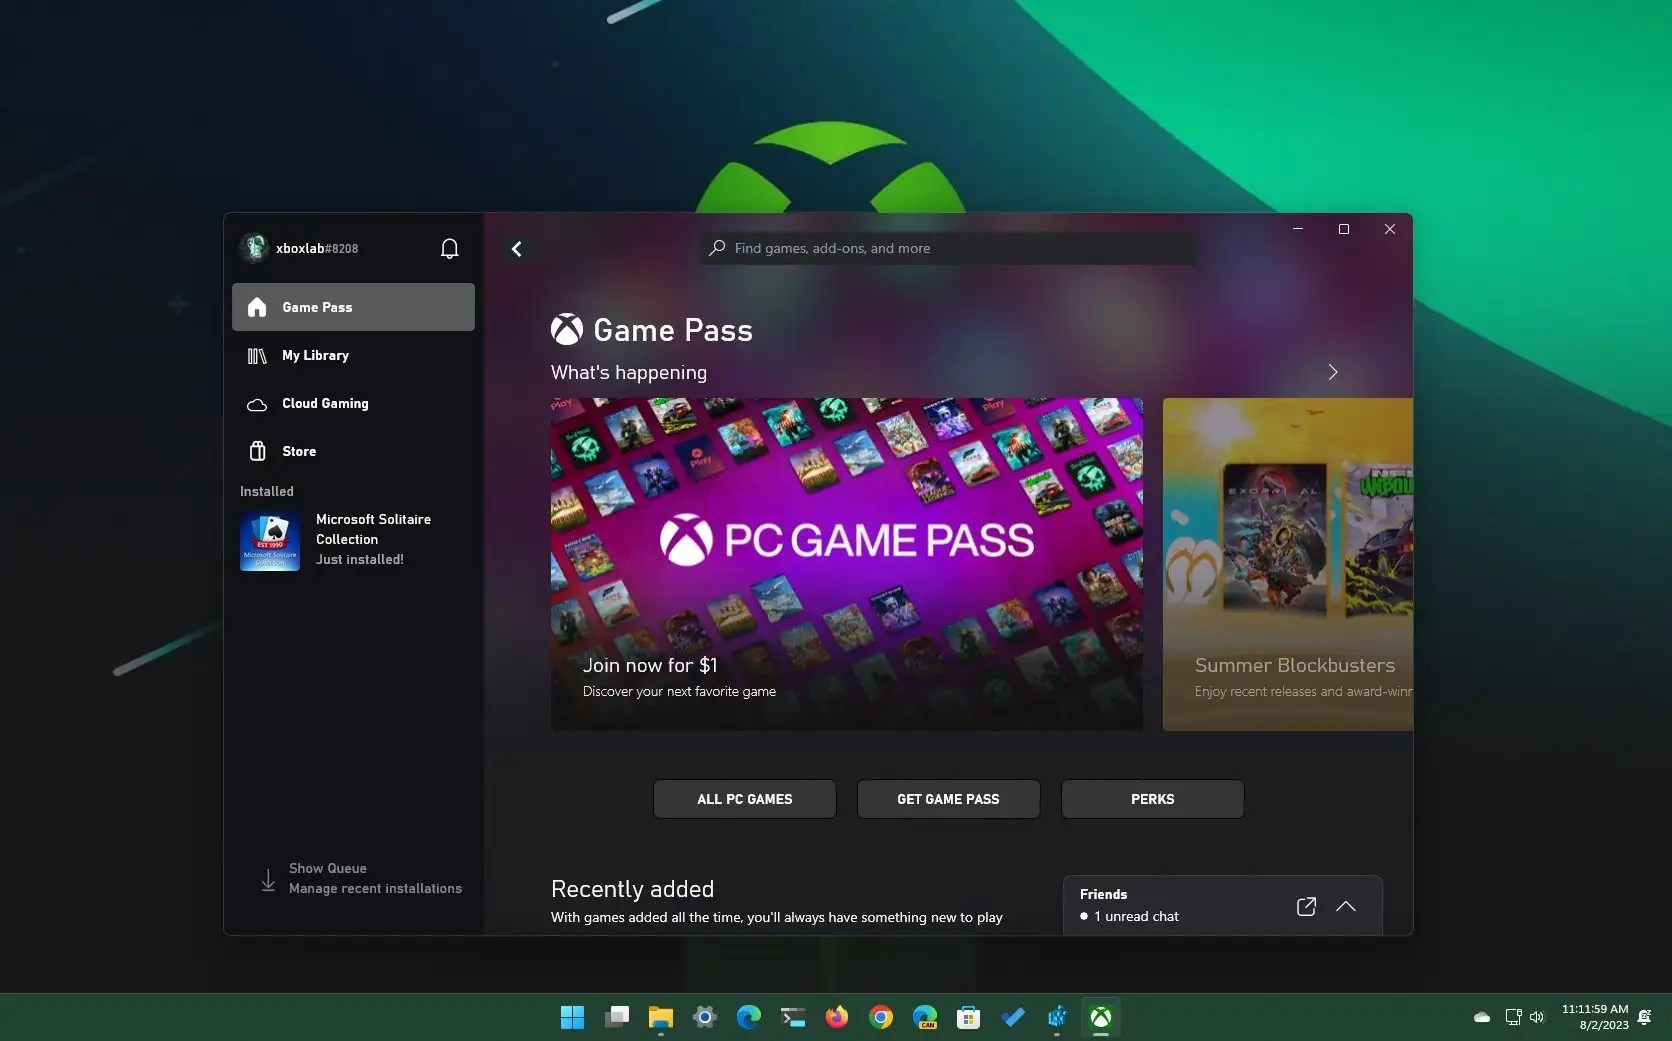1672x1041 pixels.
Task: Launch the Xbox app from the taskbar
Action: [1100, 1017]
